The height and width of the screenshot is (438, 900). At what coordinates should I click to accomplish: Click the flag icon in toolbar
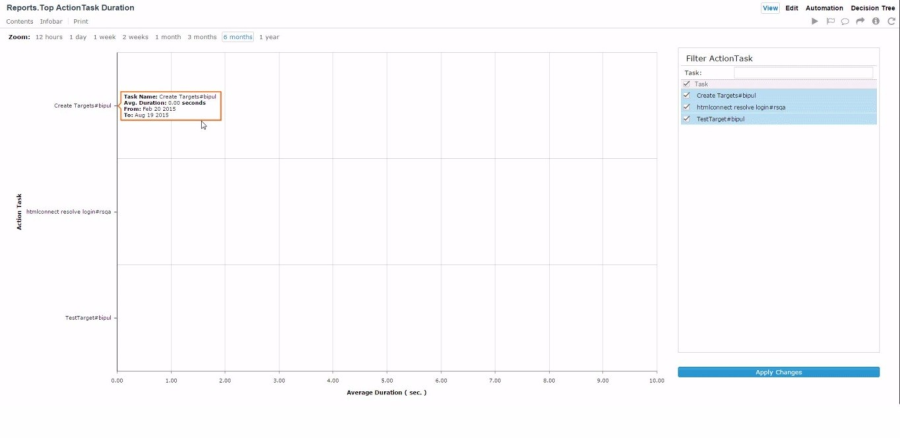click(x=830, y=21)
